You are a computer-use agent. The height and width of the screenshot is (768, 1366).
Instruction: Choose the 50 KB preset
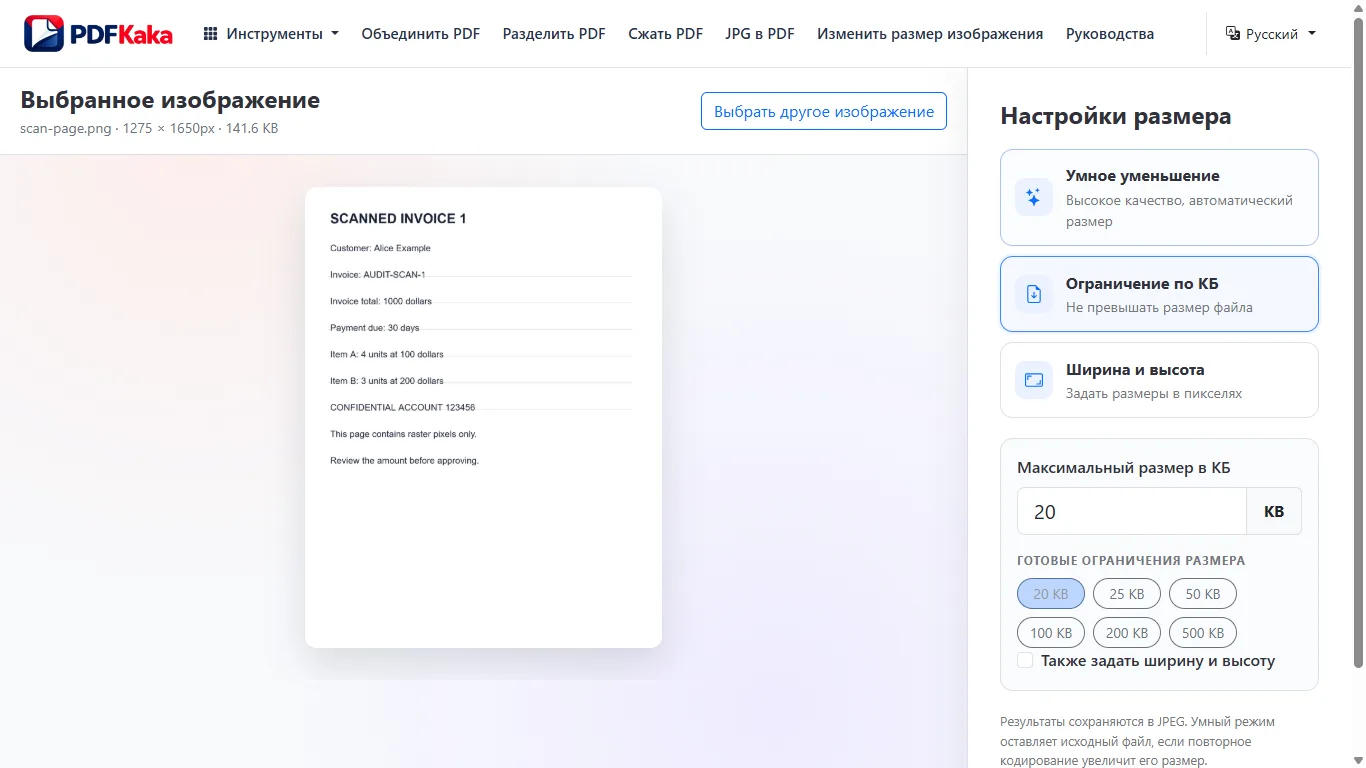[x=1203, y=594]
